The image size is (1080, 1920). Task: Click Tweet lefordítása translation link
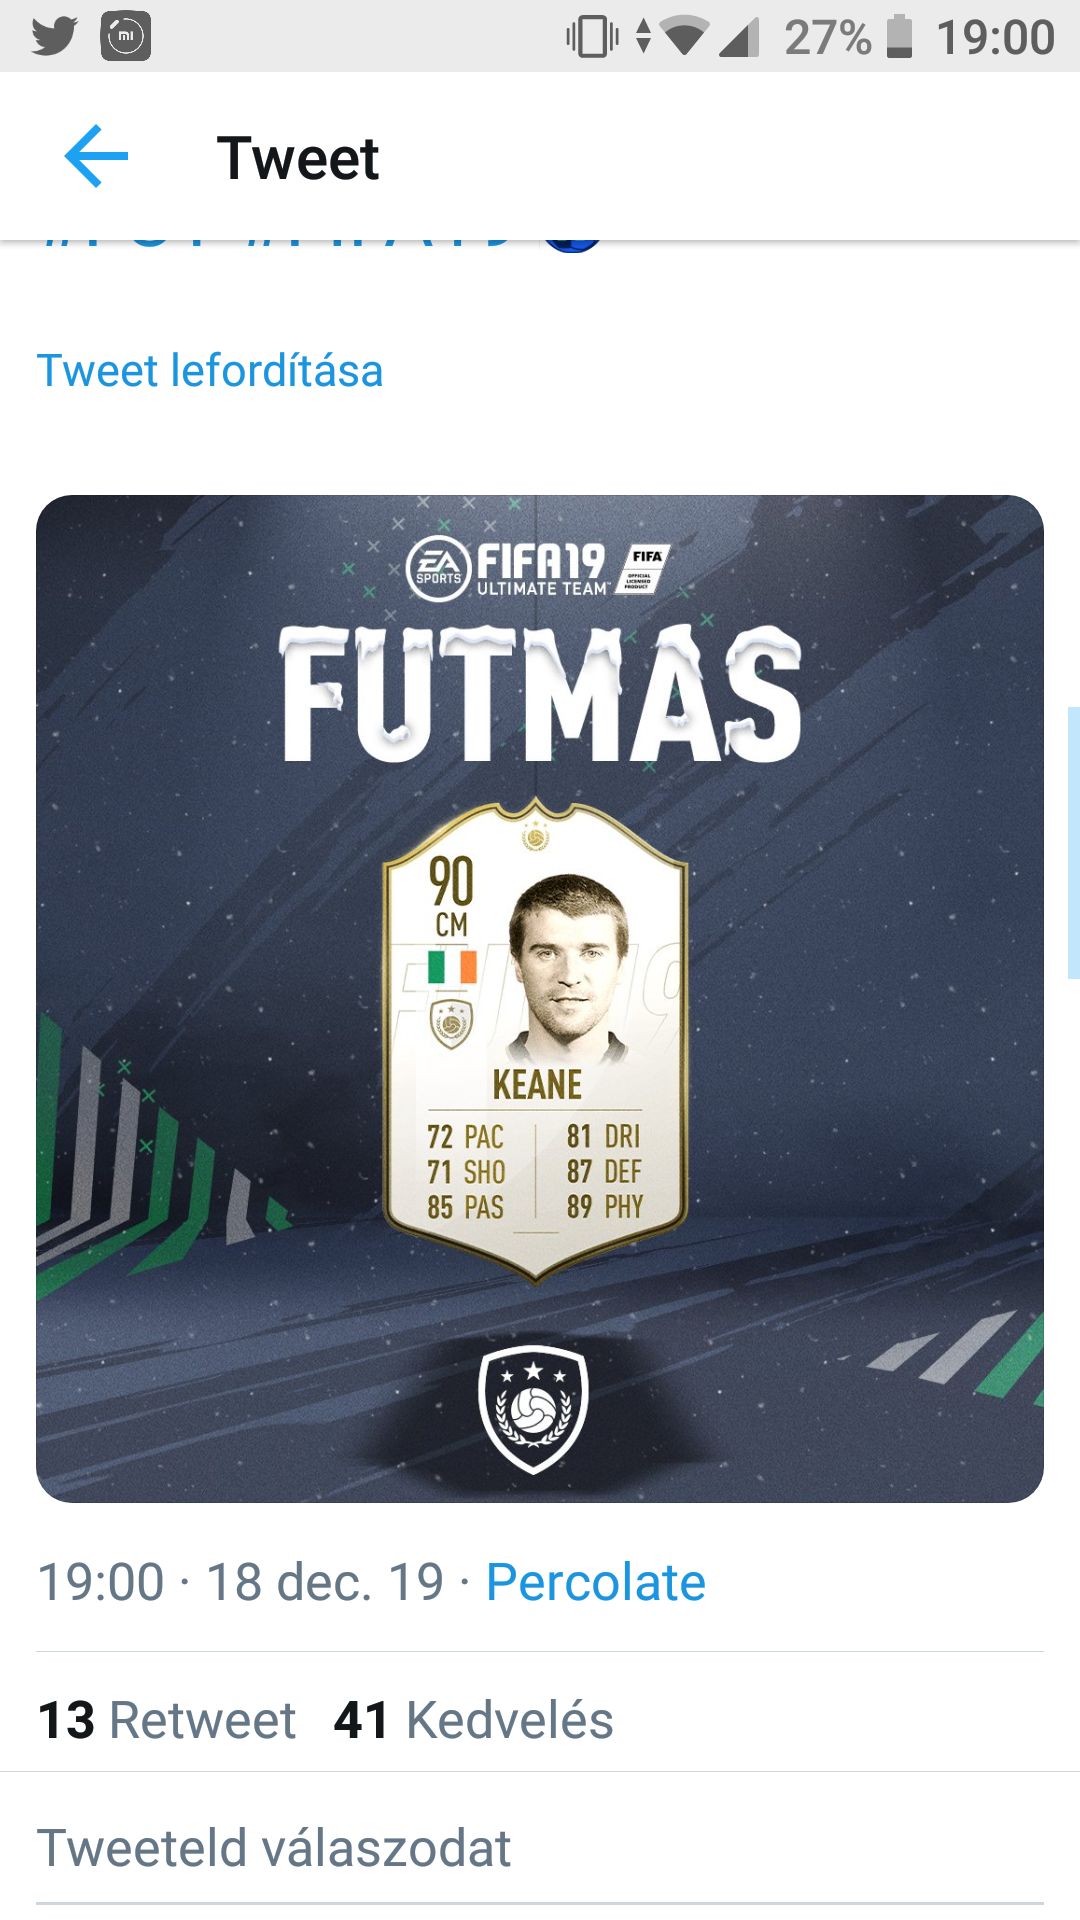coord(210,371)
